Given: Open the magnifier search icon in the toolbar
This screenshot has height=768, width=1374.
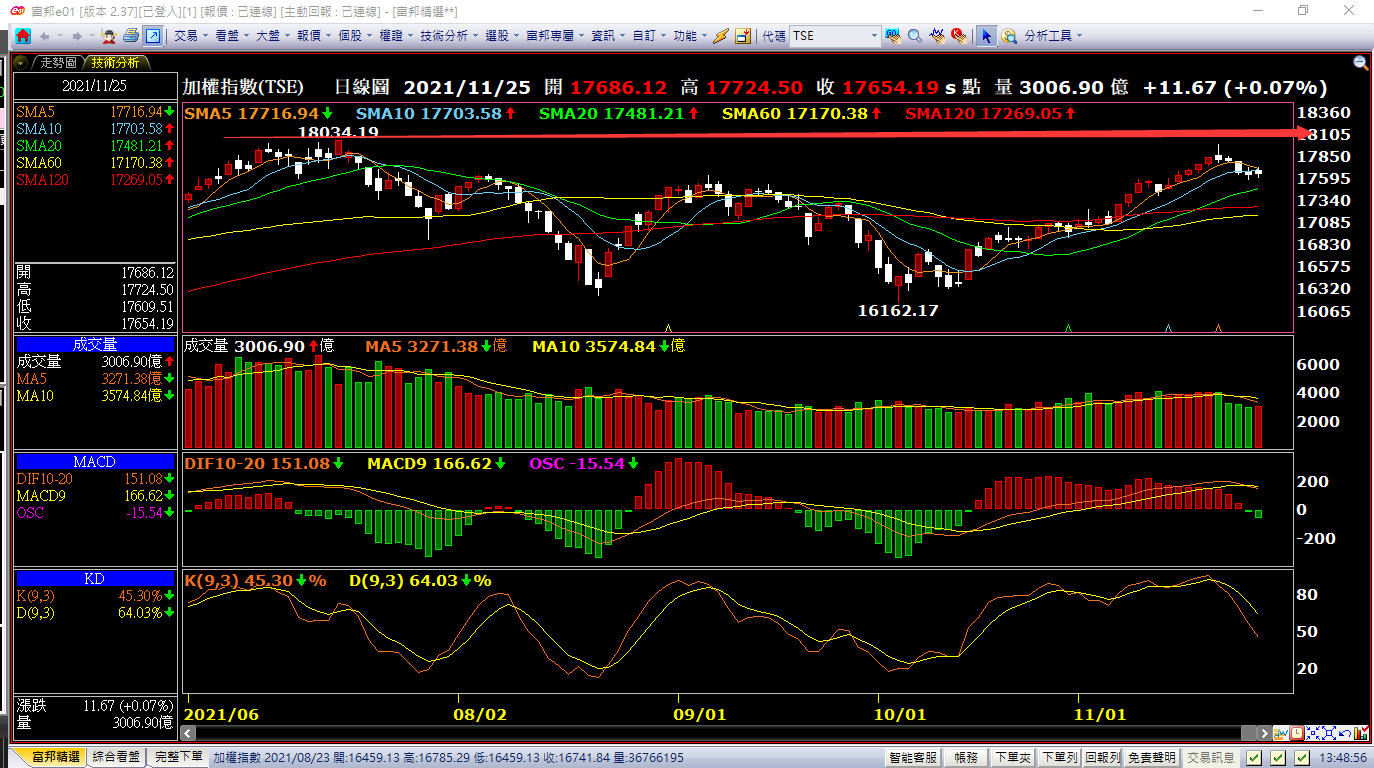Looking at the screenshot, I should point(915,36).
